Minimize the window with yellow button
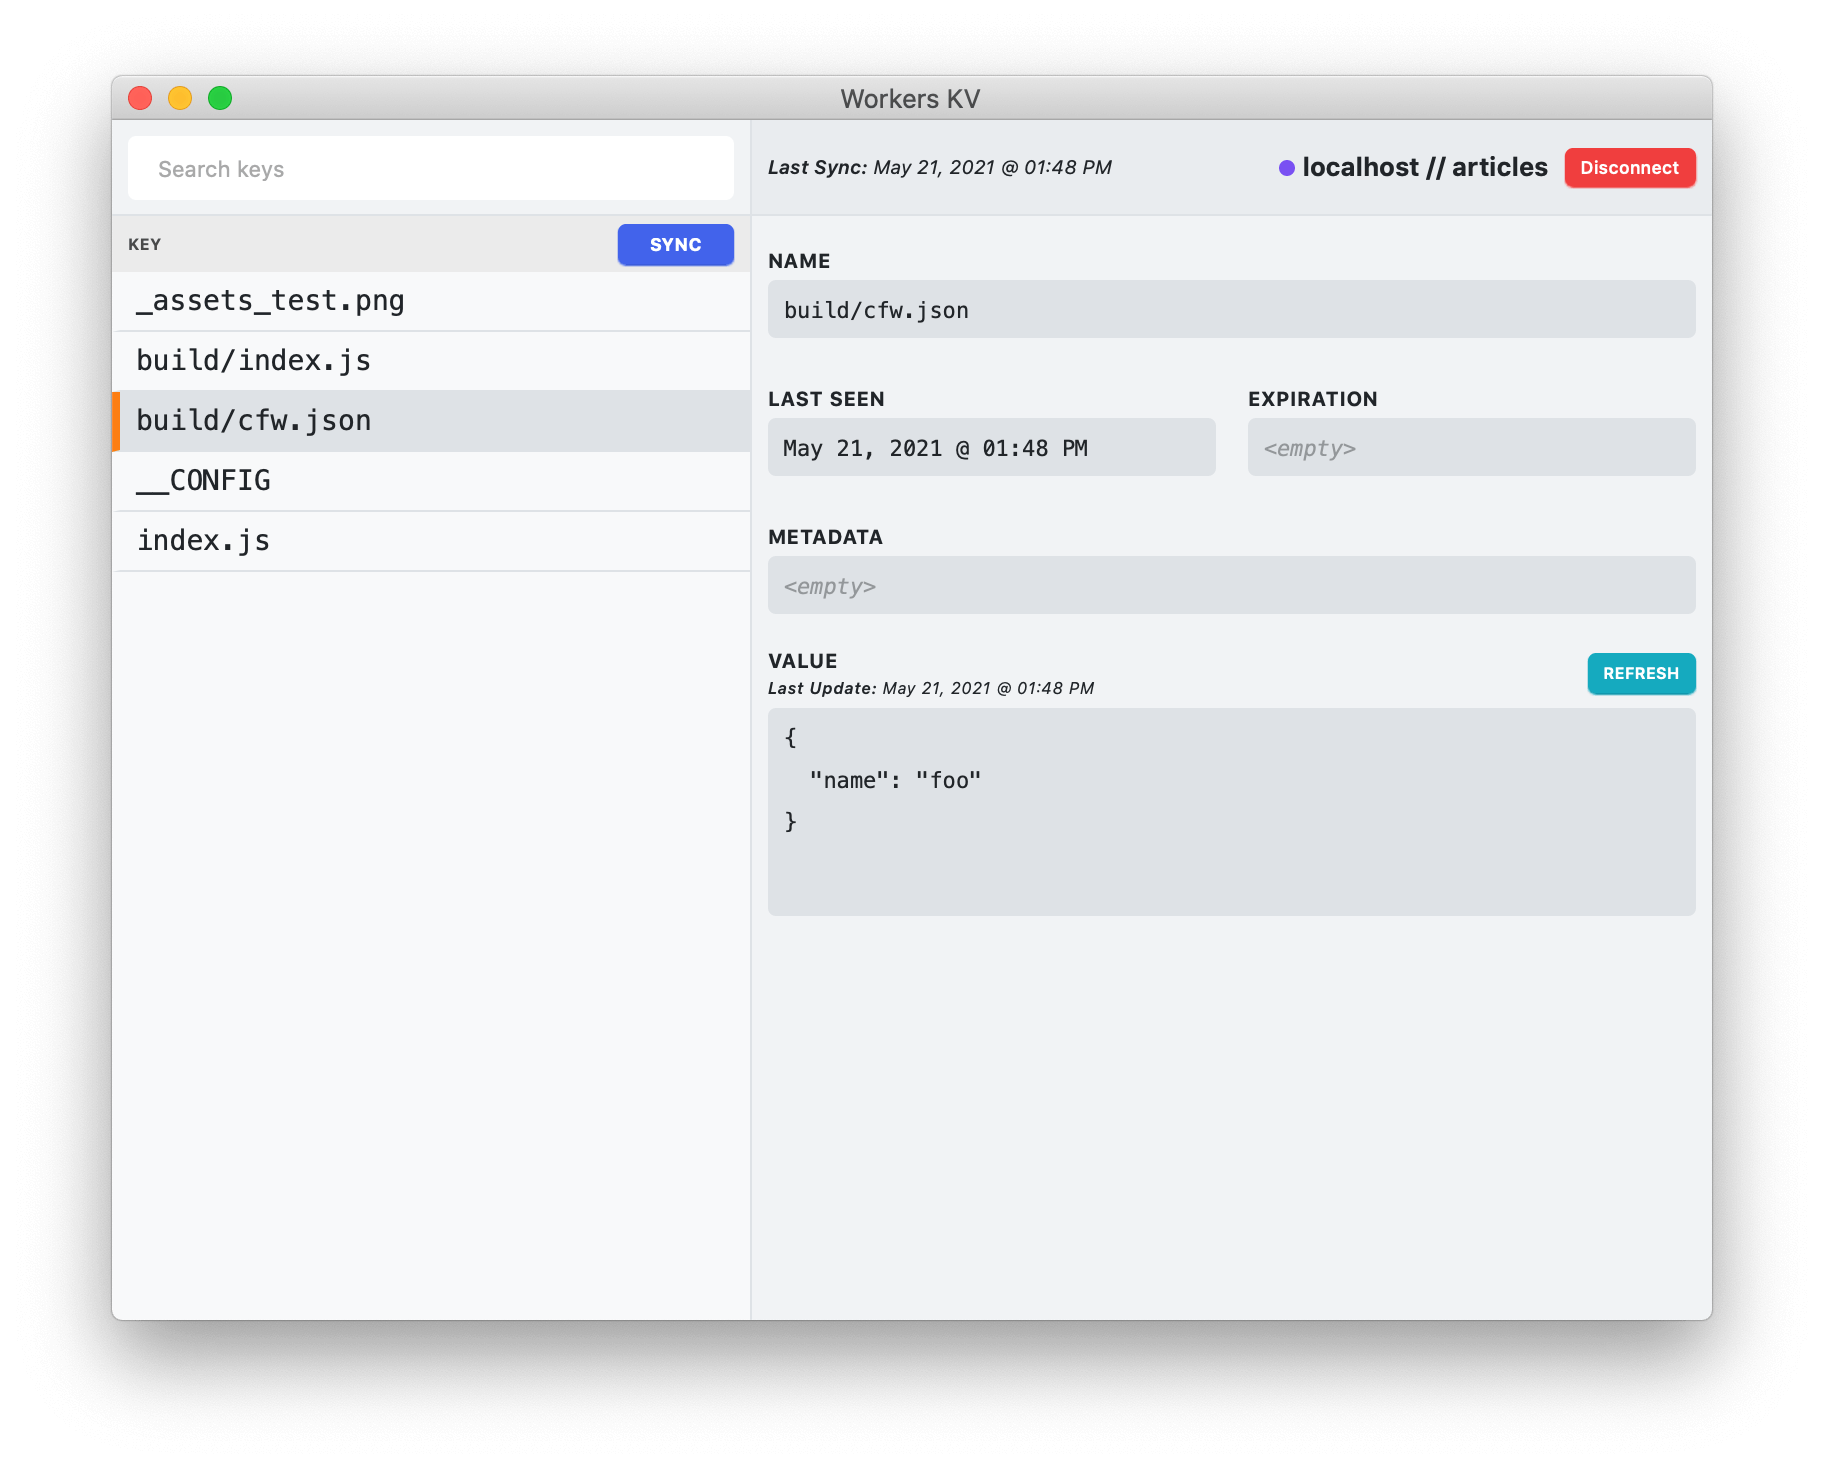This screenshot has height=1468, width=1824. click(x=180, y=98)
